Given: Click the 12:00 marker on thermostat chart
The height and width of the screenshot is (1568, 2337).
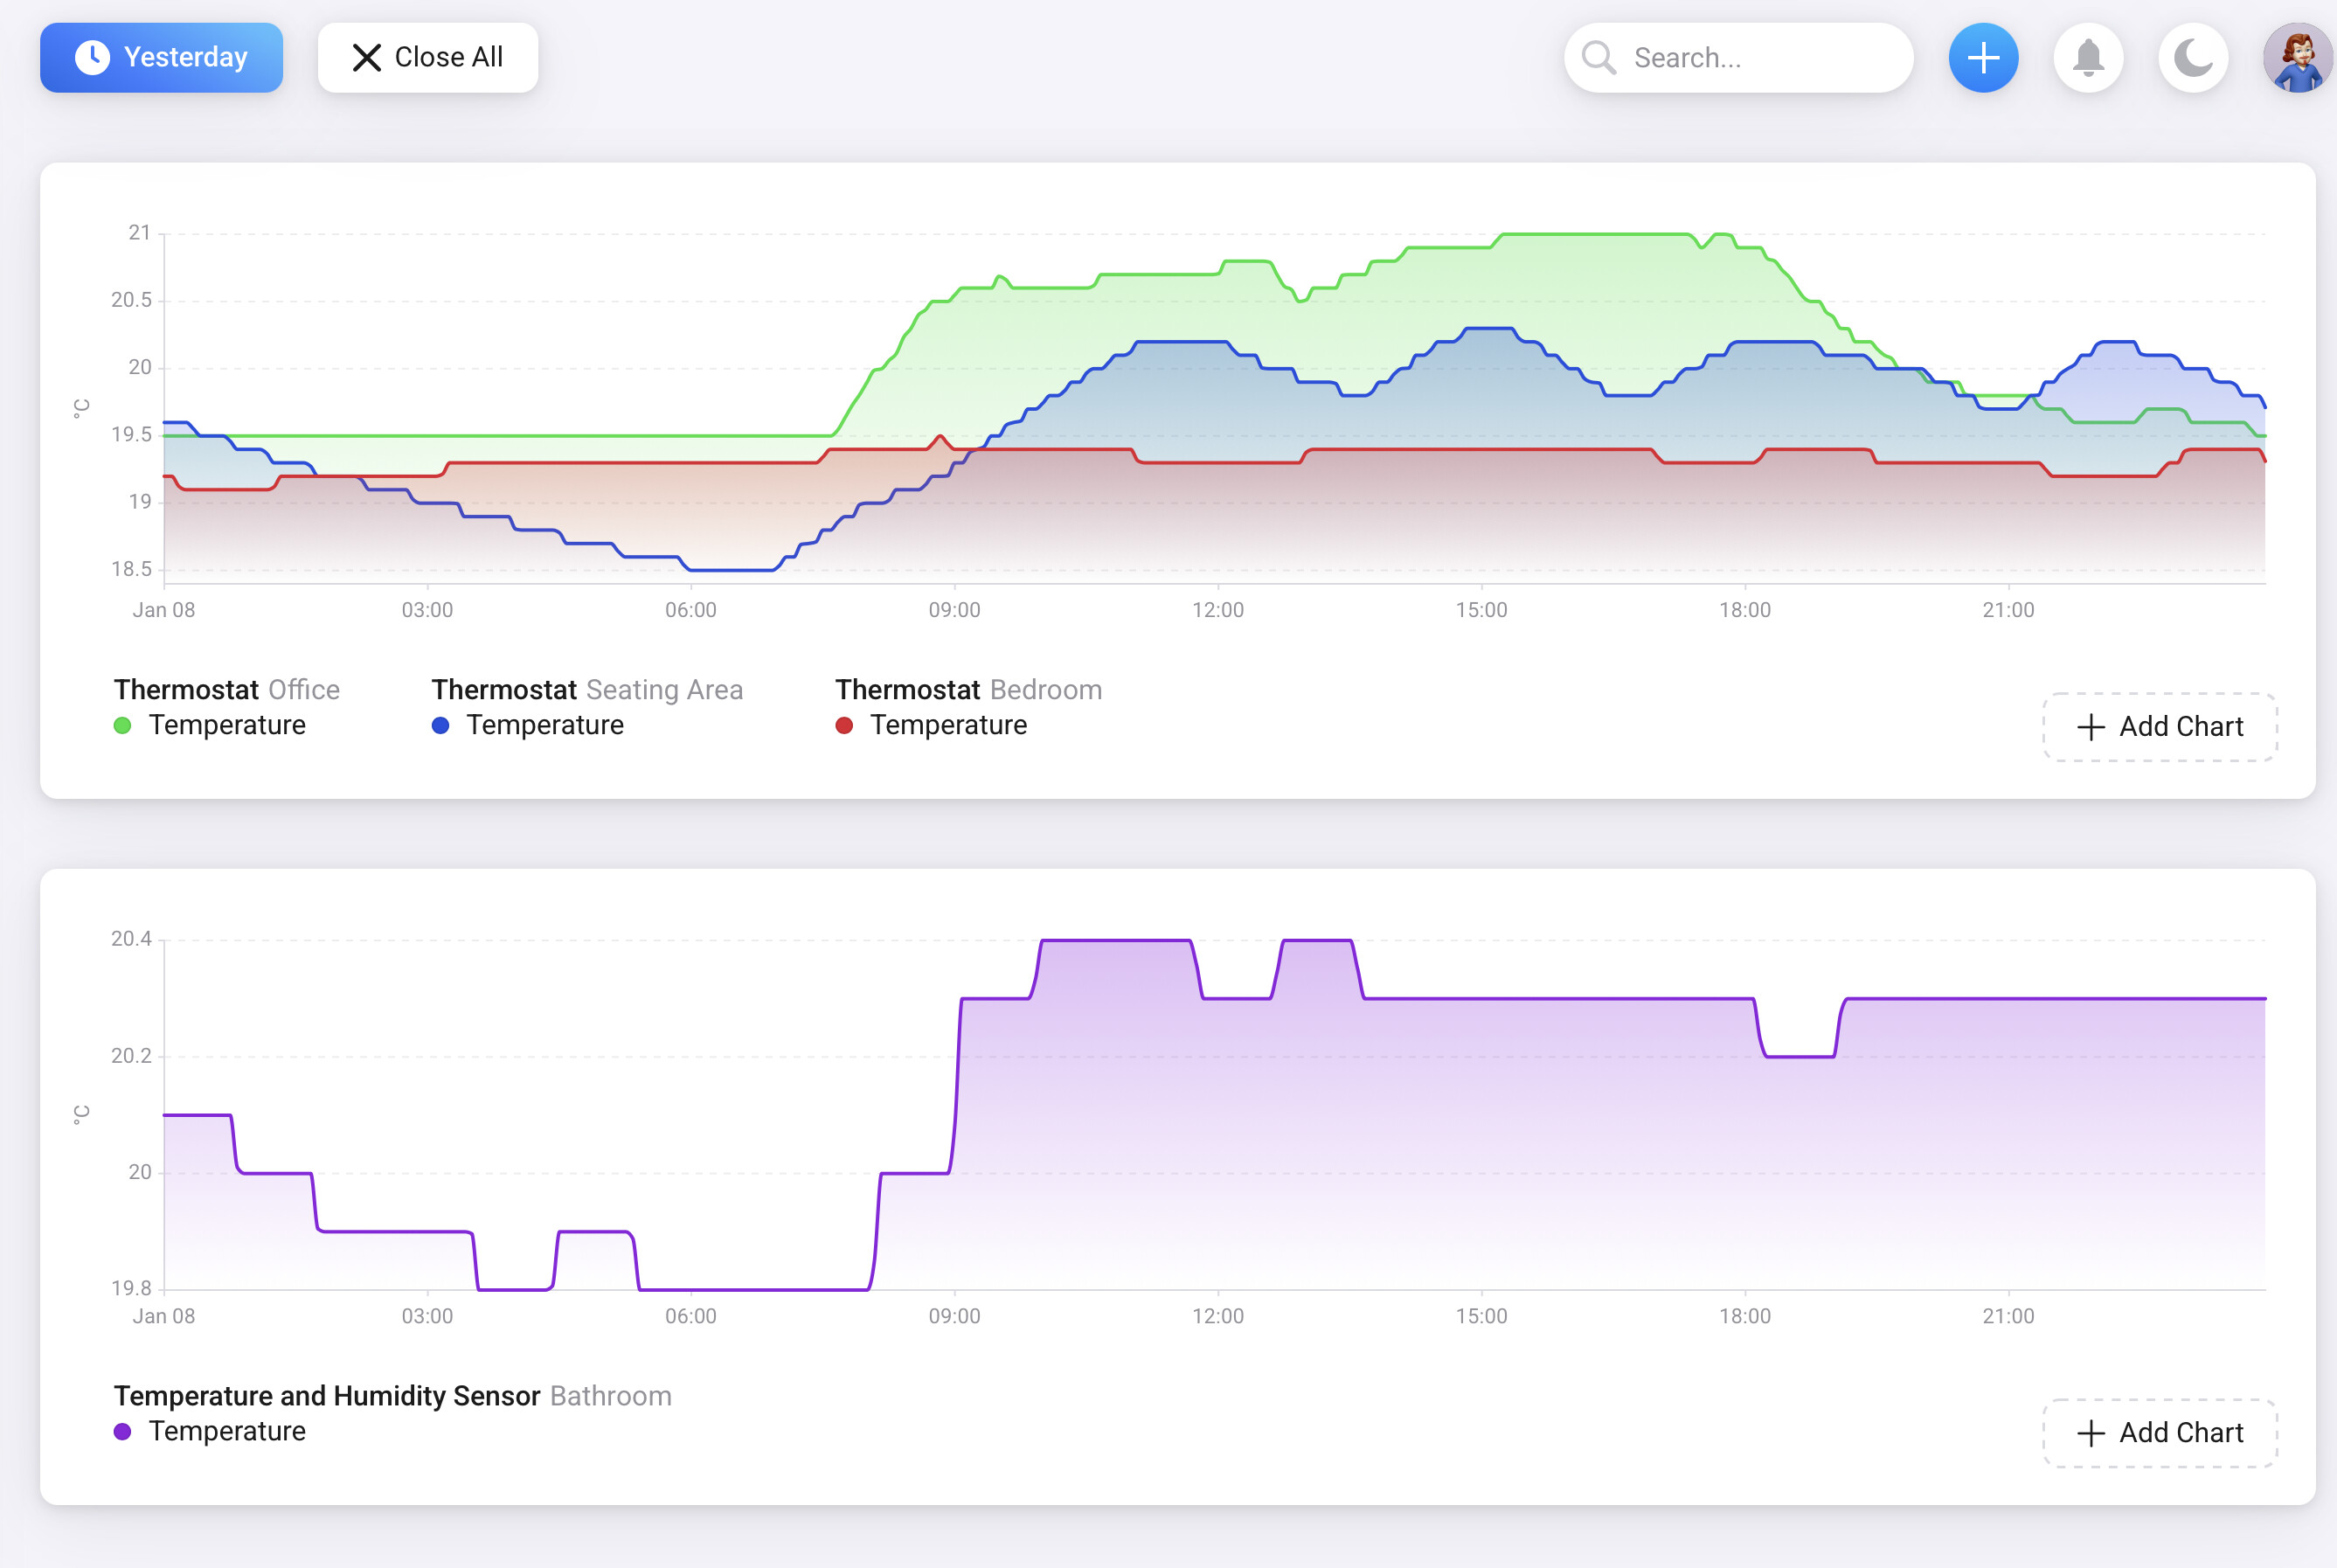Looking at the screenshot, I should [1217, 610].
